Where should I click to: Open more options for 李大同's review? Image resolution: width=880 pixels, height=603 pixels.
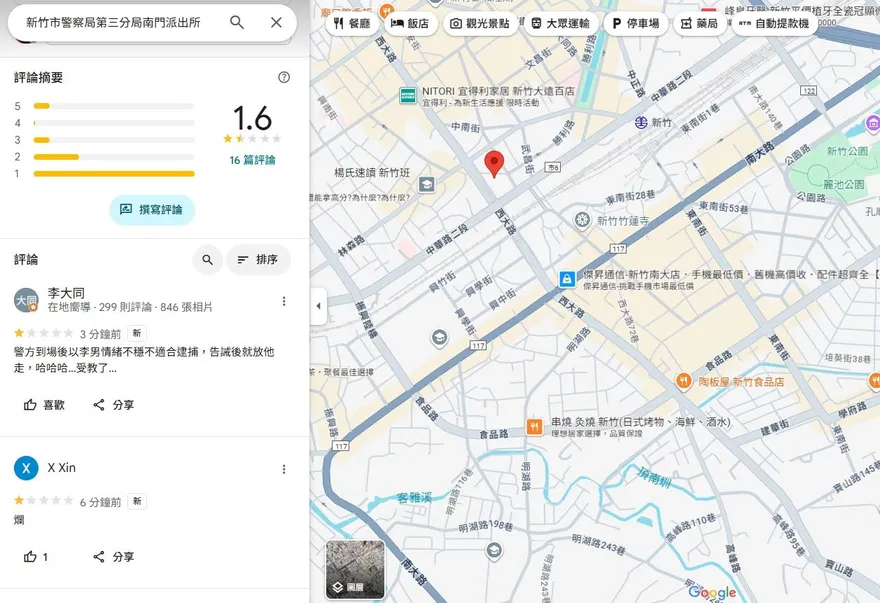tap(284, 301)
